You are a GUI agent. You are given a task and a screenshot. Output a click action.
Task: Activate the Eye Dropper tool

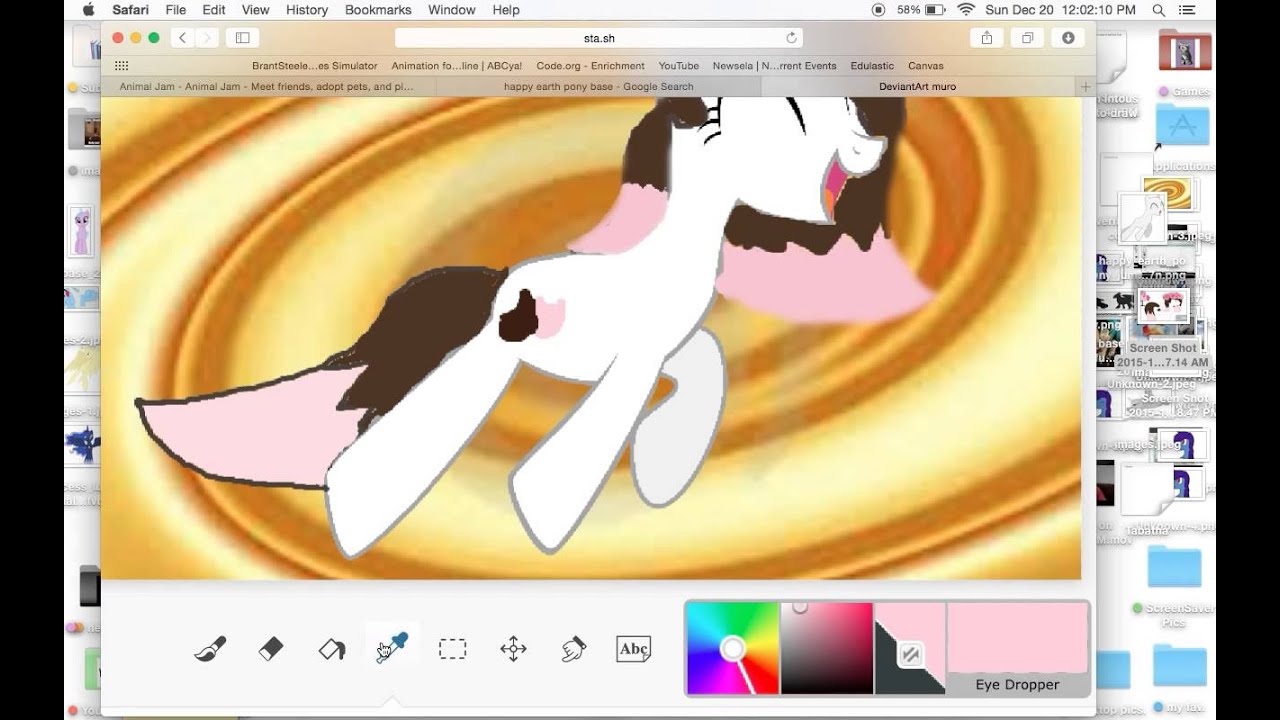tap(392, 649)
